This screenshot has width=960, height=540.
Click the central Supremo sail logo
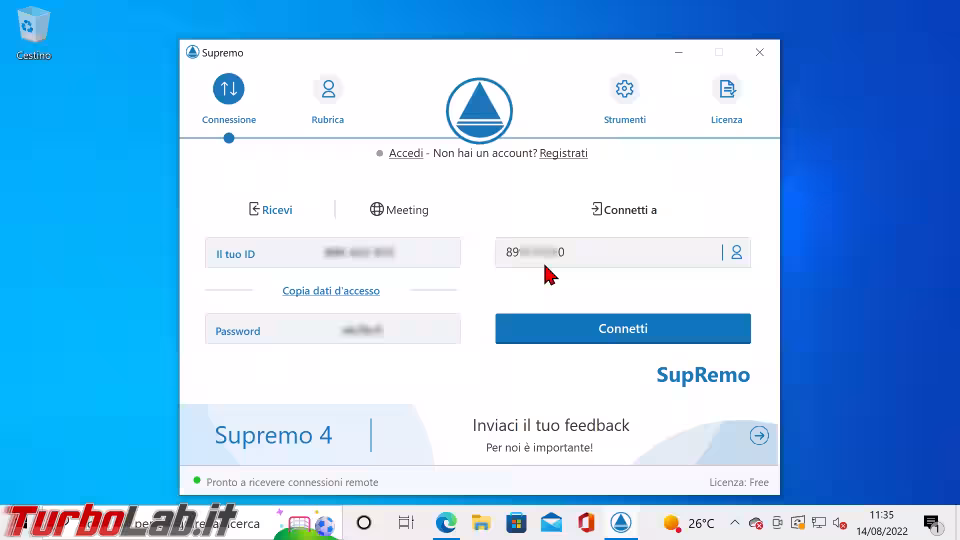tap(479, 111)
